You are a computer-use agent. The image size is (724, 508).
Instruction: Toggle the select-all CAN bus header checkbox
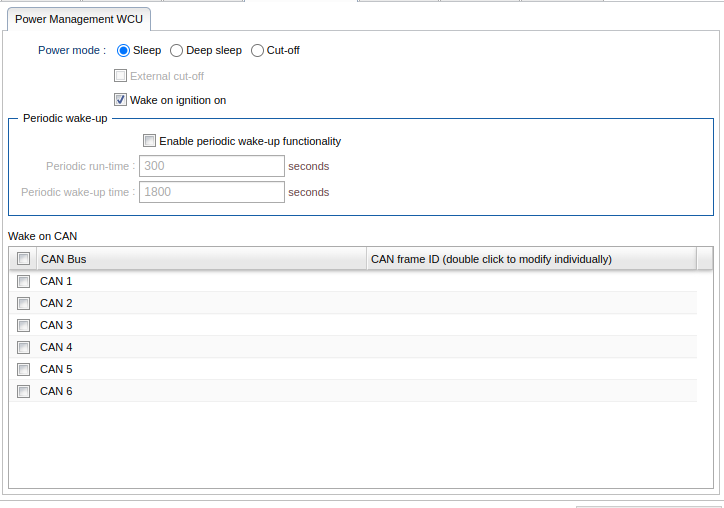[x=24, y=259]
